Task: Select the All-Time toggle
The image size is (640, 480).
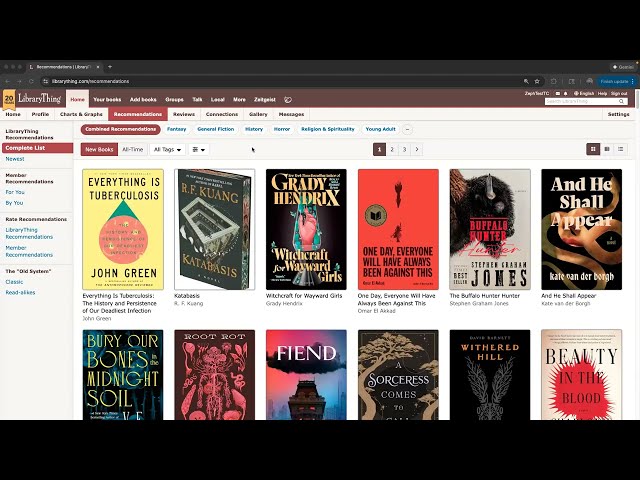Action: [133, 150]
